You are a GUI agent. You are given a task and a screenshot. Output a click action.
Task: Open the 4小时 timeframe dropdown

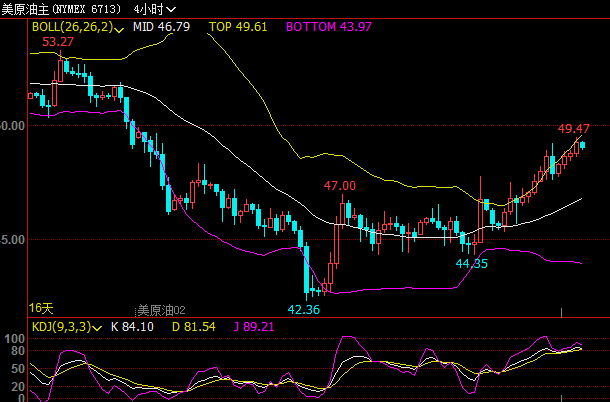(154, 9)
